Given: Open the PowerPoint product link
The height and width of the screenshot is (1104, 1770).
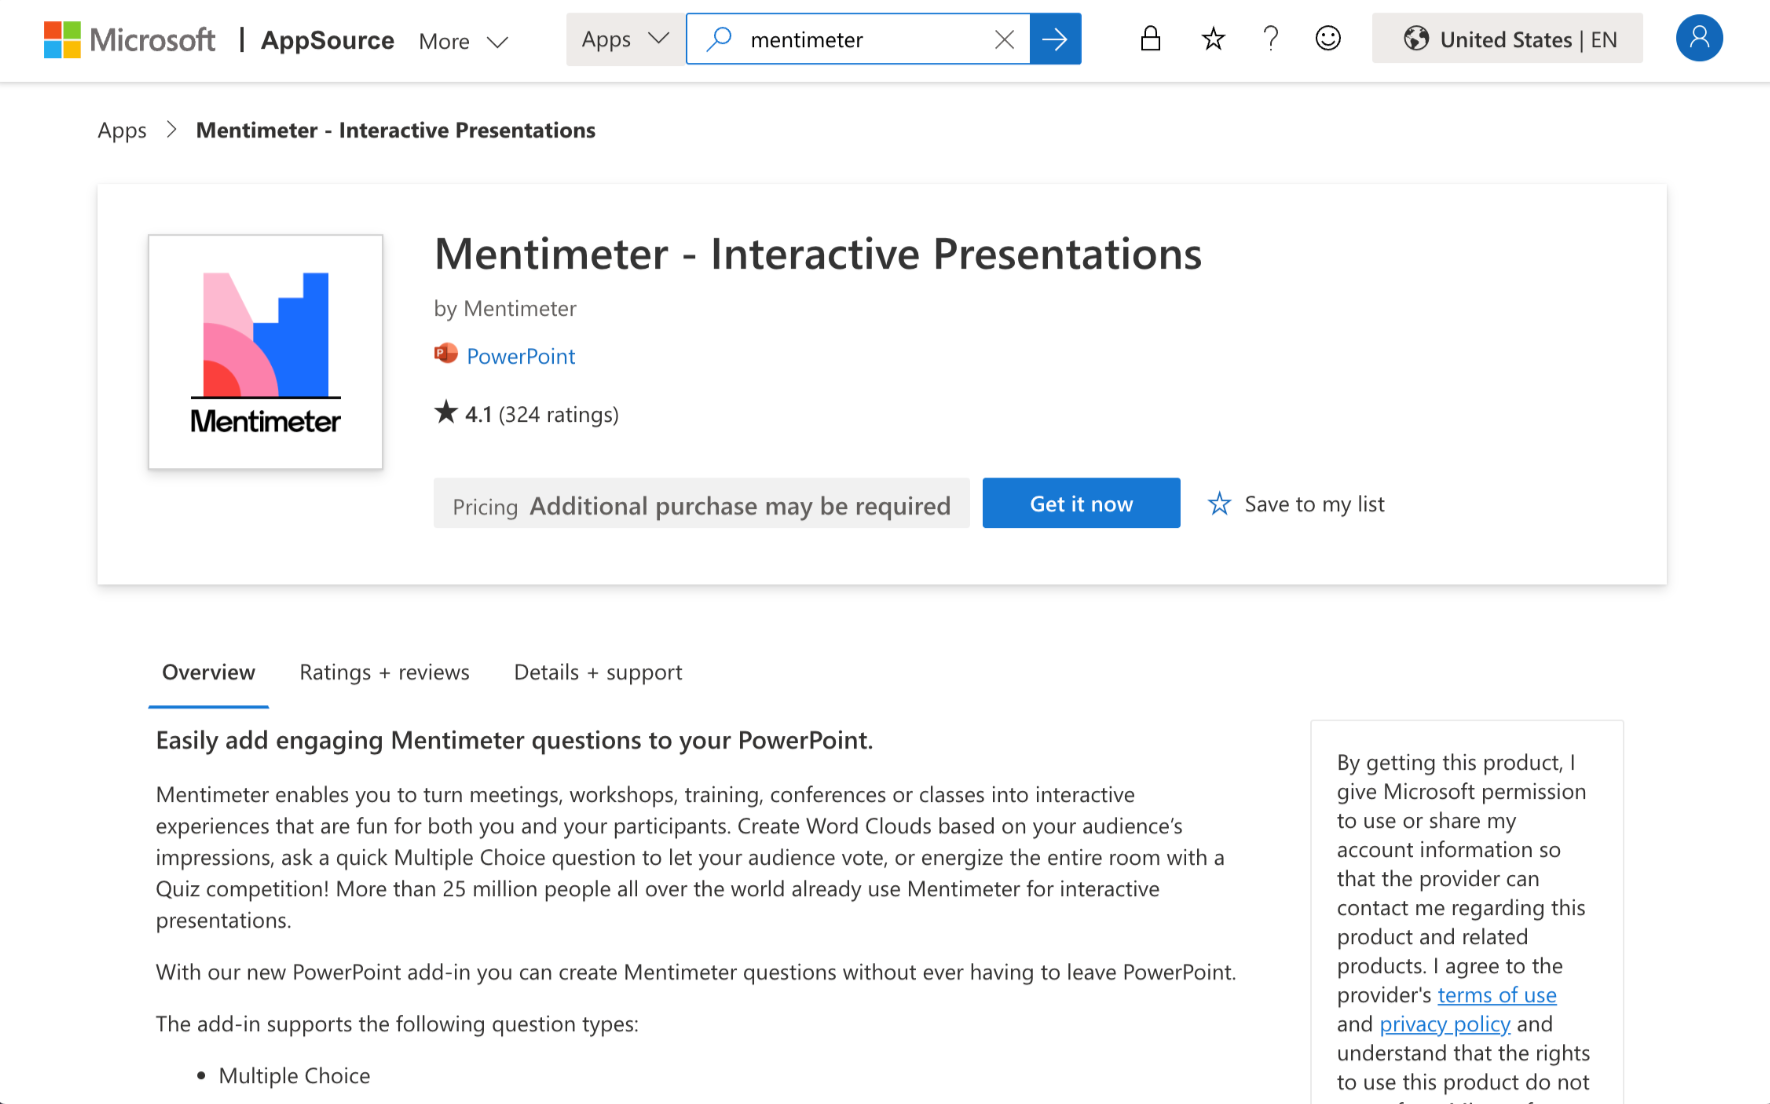Looking at the screenshot, I should pos(521,357).
